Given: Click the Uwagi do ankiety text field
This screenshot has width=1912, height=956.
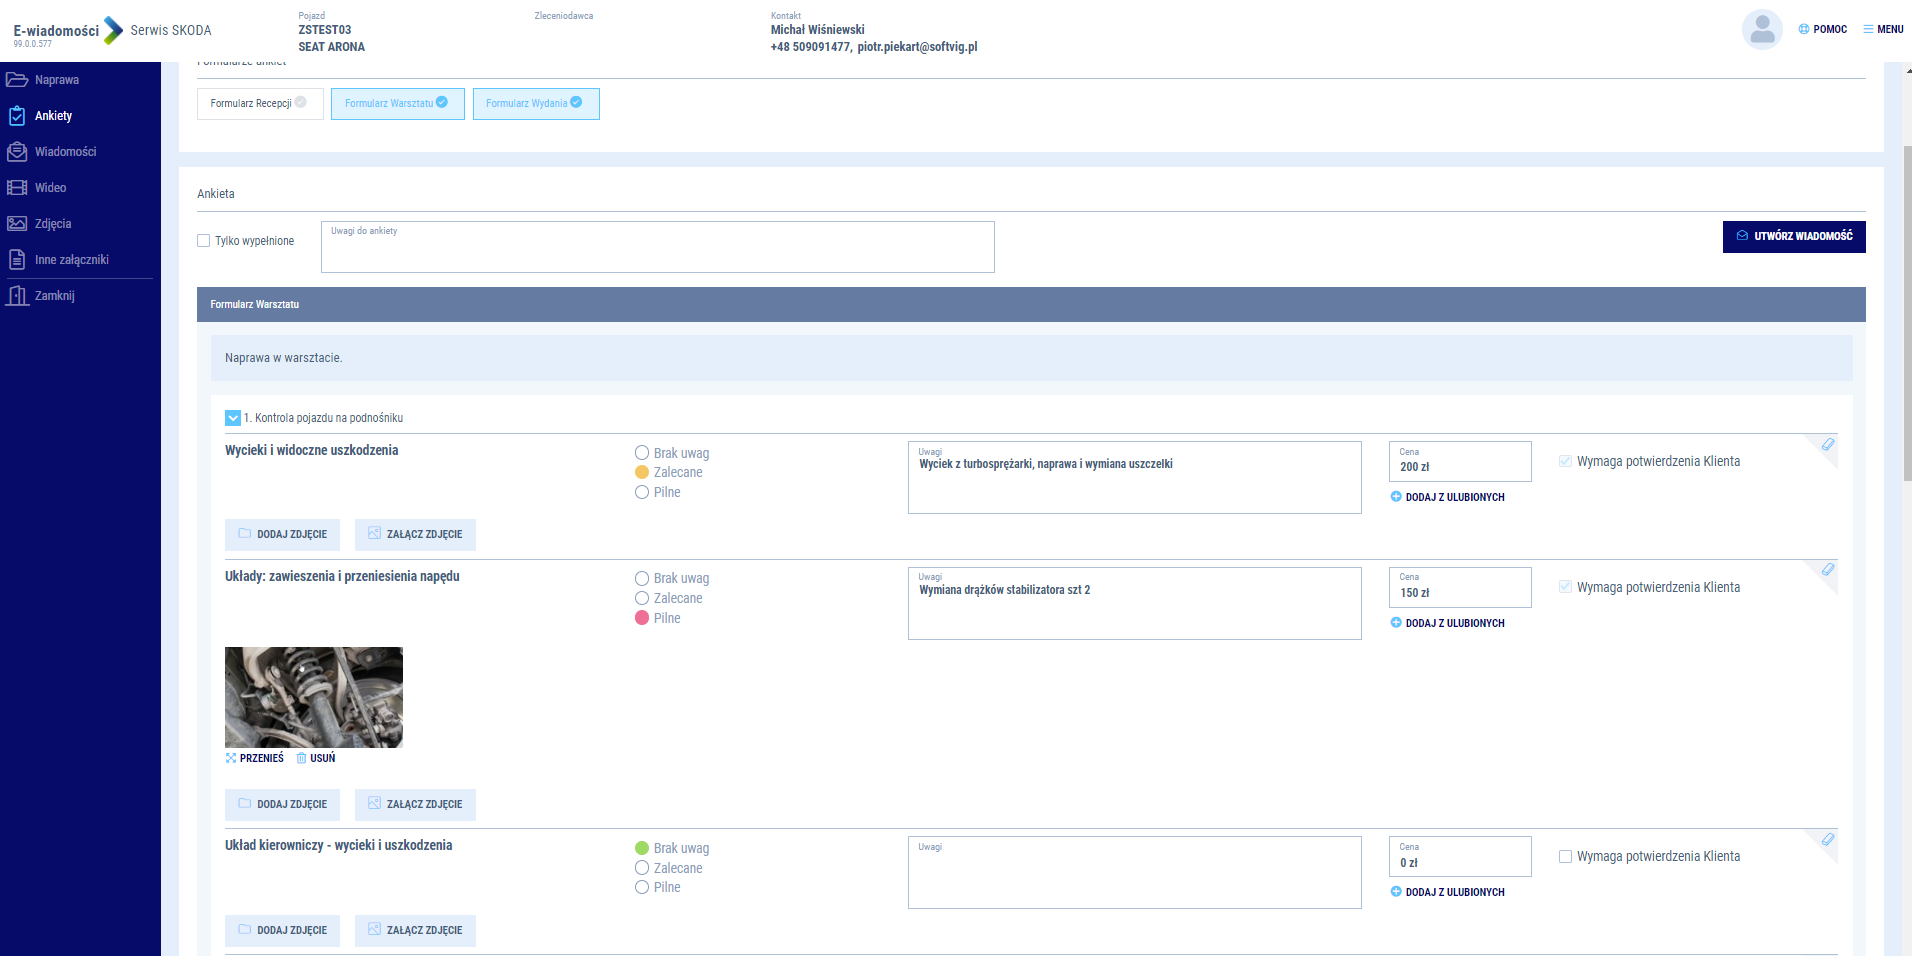Looking at the screenshot, I should (657, 248).
